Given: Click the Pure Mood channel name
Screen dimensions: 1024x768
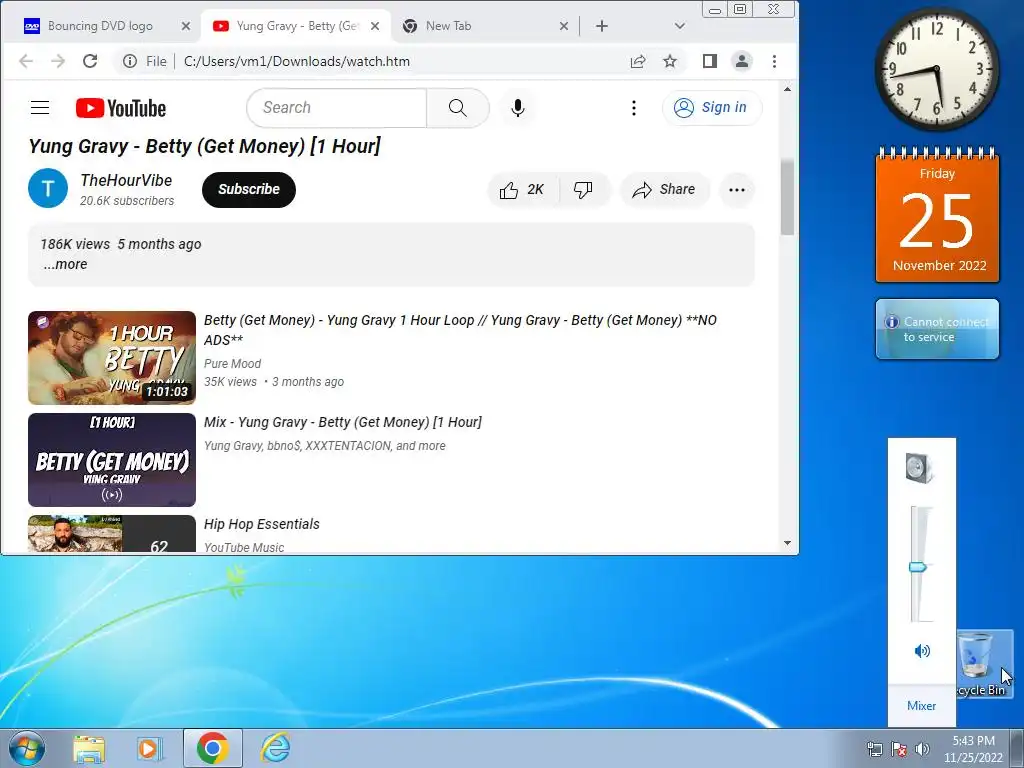Looking at the screenshot, I should [x=232, y=364].
